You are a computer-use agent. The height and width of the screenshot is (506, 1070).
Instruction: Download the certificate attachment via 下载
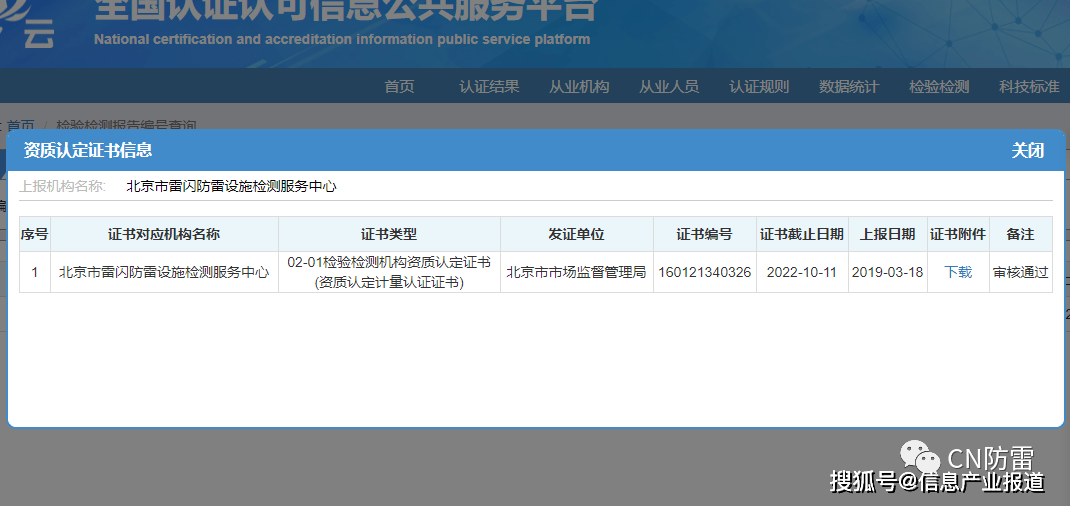point(958,272)
